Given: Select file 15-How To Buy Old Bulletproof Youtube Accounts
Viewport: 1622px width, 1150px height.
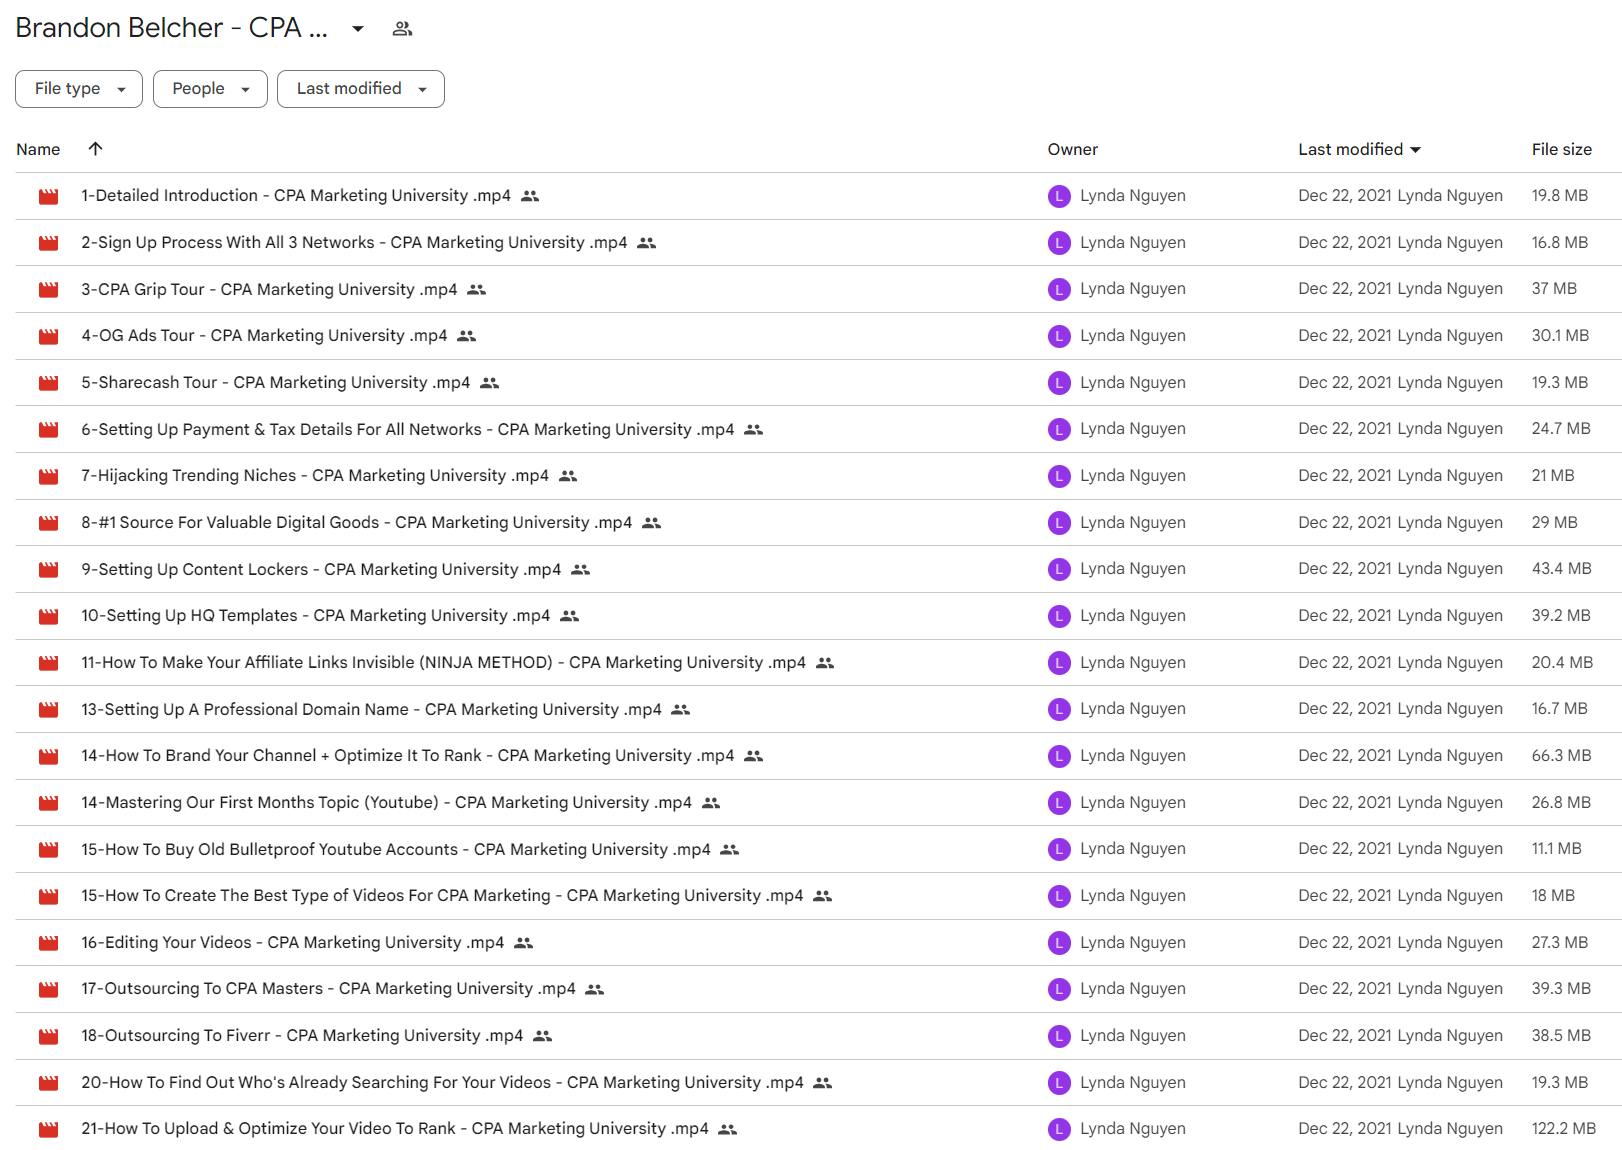Looking at the screenshot, I should (396, 849).
